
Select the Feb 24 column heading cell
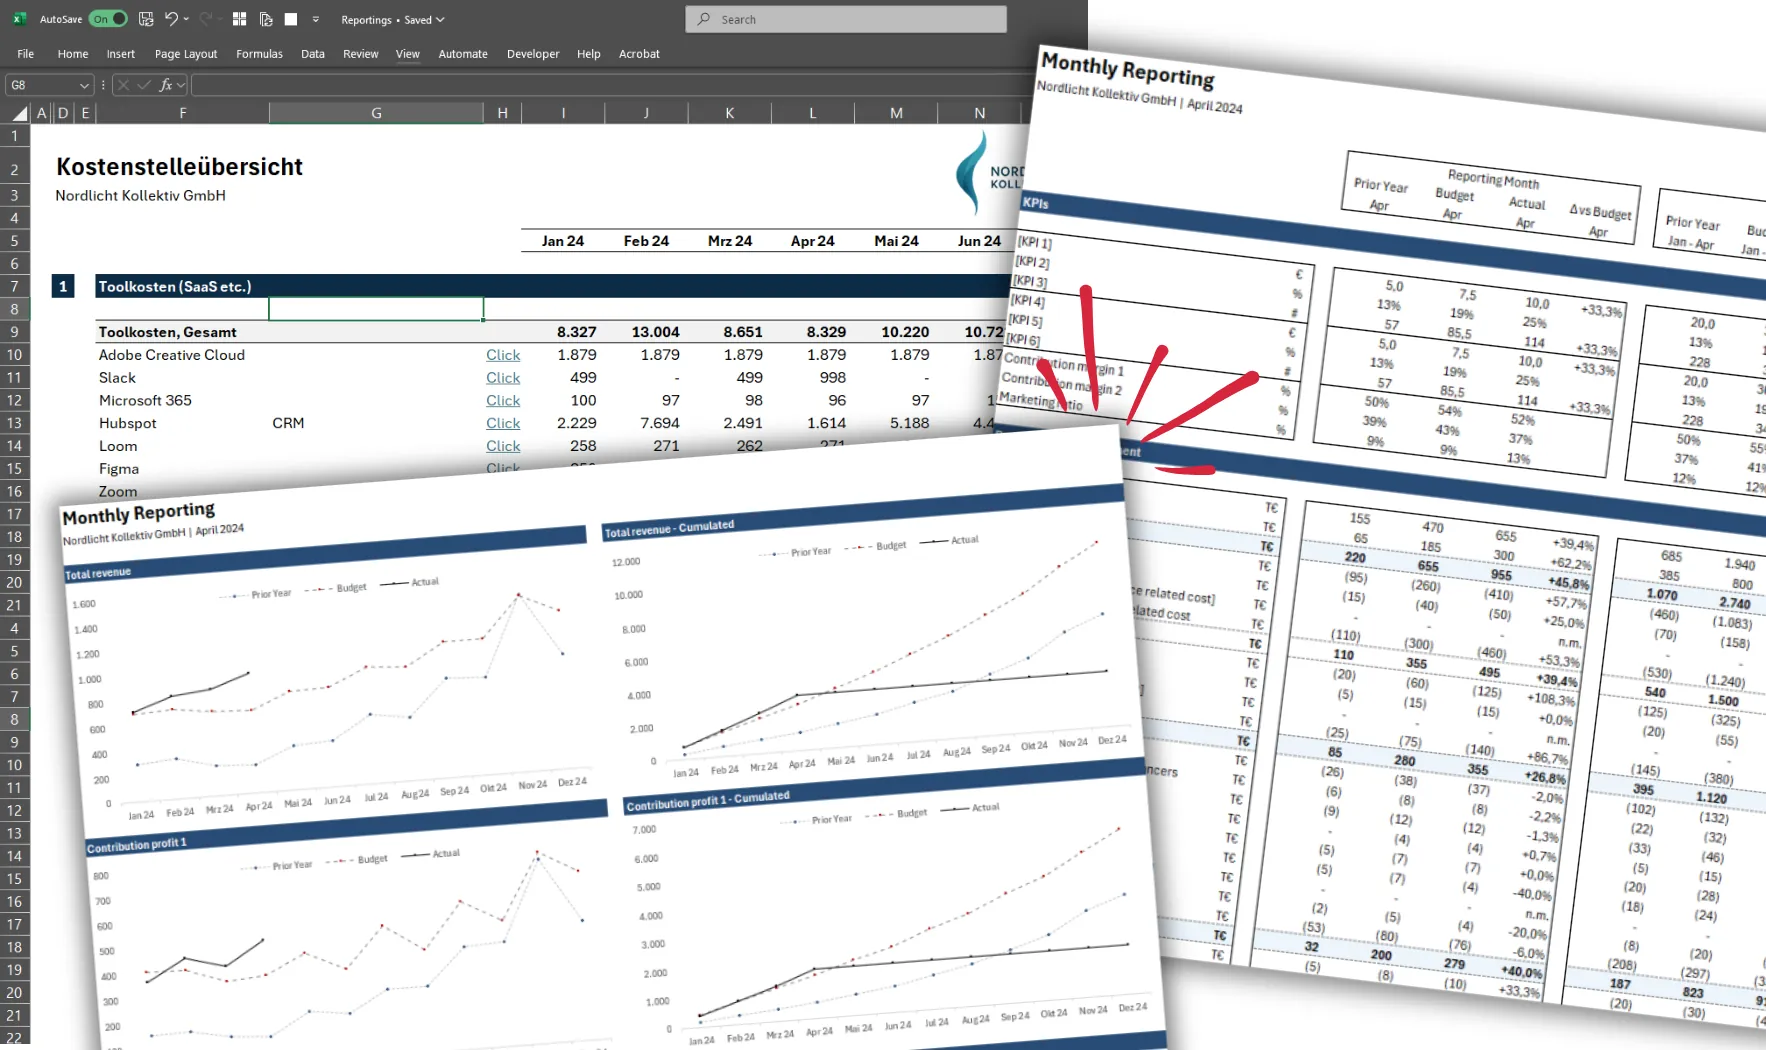tap(646, 241)
